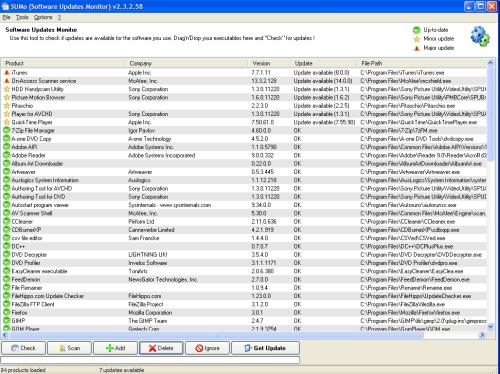Click the green icon beside Album Art Downloader
500x374 pixels.
[7, 164]
